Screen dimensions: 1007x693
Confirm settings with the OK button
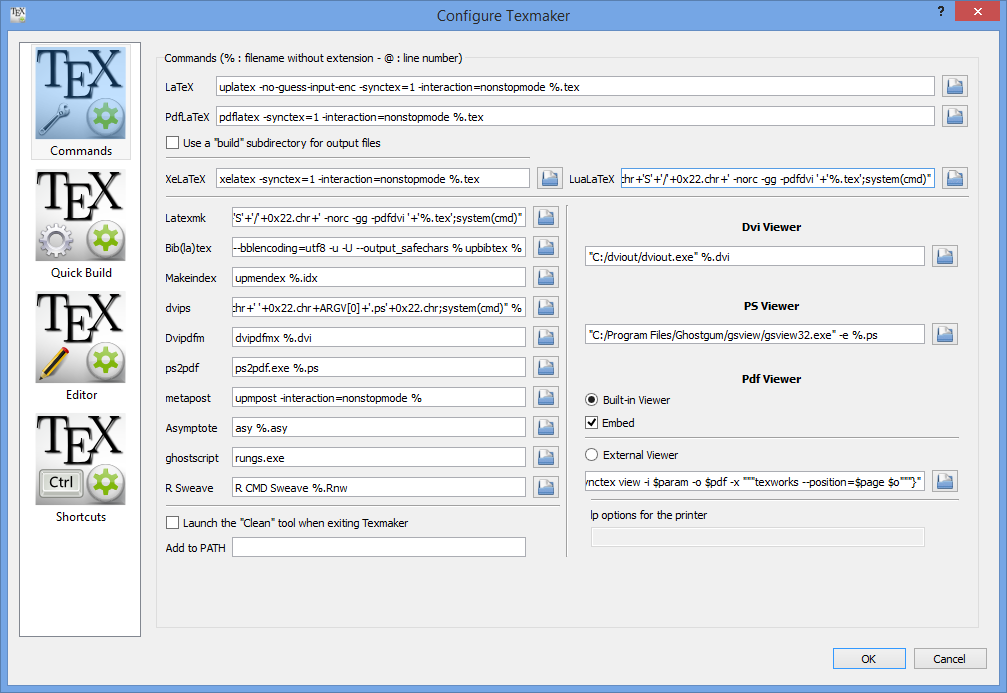click(x=869, y=659)
